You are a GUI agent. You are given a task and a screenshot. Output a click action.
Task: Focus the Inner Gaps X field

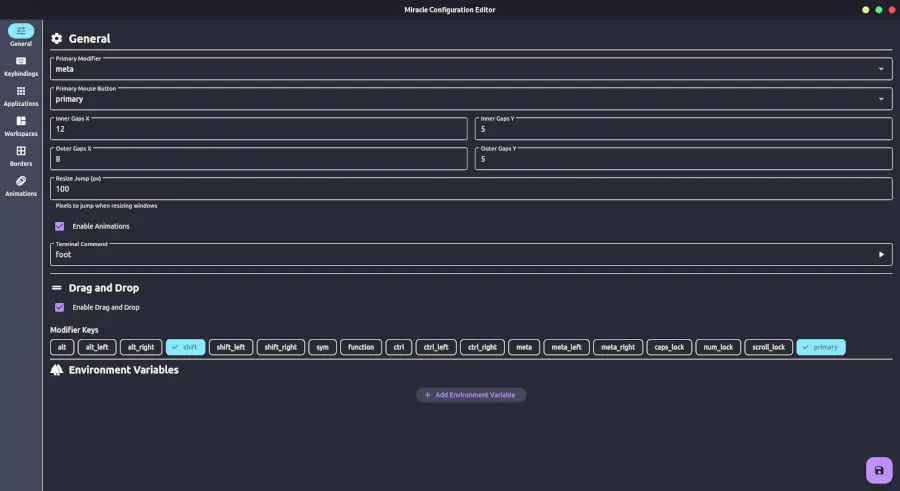pyautogui.click(x=258, y=129)
